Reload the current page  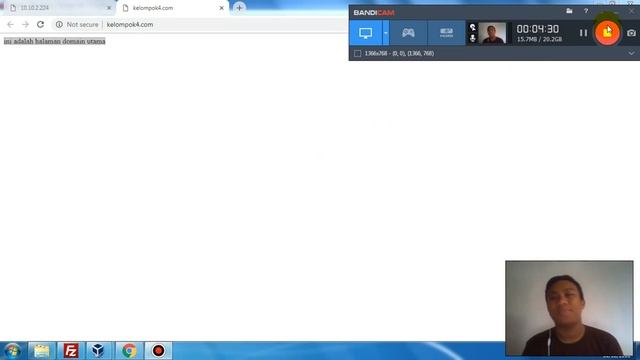coord(40,24)
